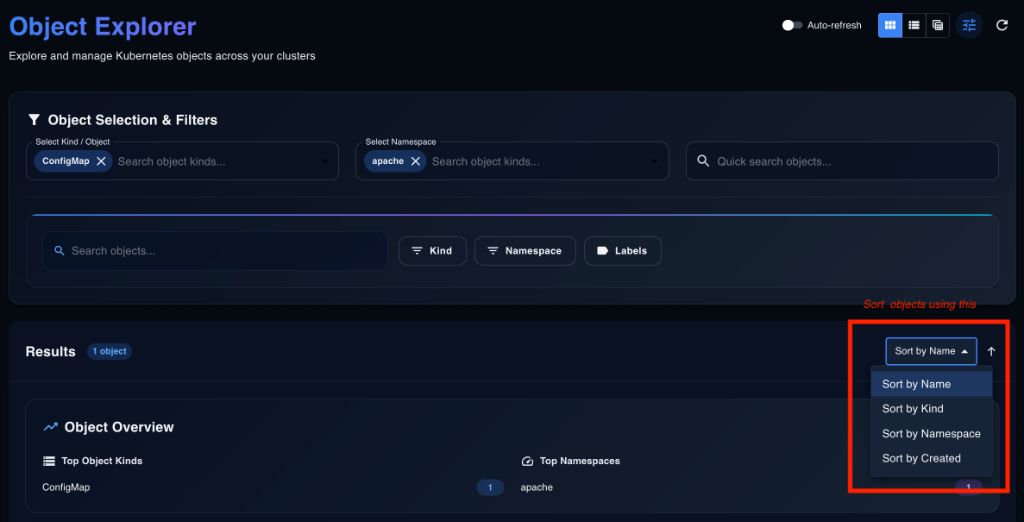Click the refresh icon
The height and width of the screenshot is (522, 1024).
tap(1002, 25)
